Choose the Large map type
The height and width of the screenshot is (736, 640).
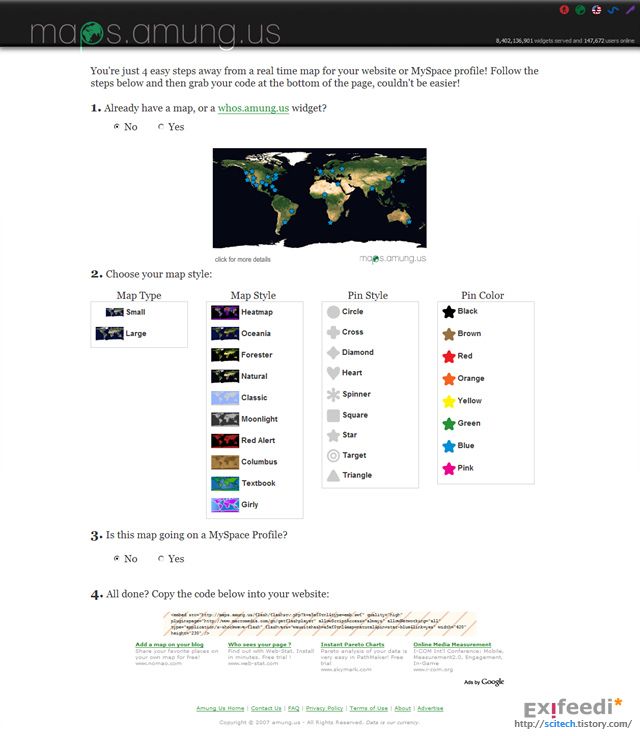coord(121,333)
